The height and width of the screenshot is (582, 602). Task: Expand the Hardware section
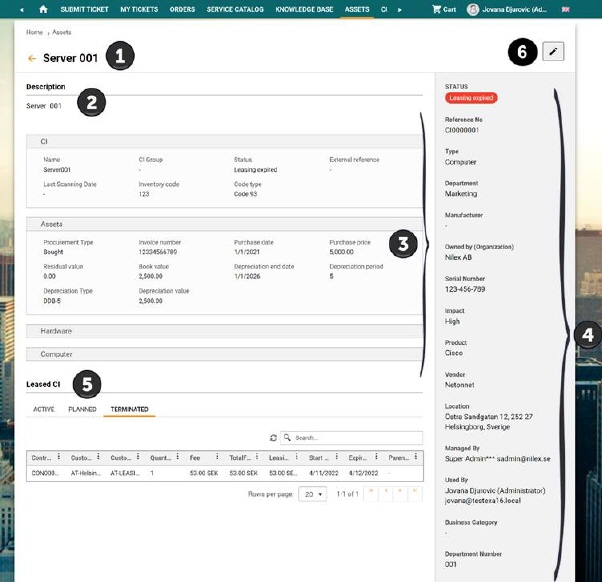coord(225,330)
